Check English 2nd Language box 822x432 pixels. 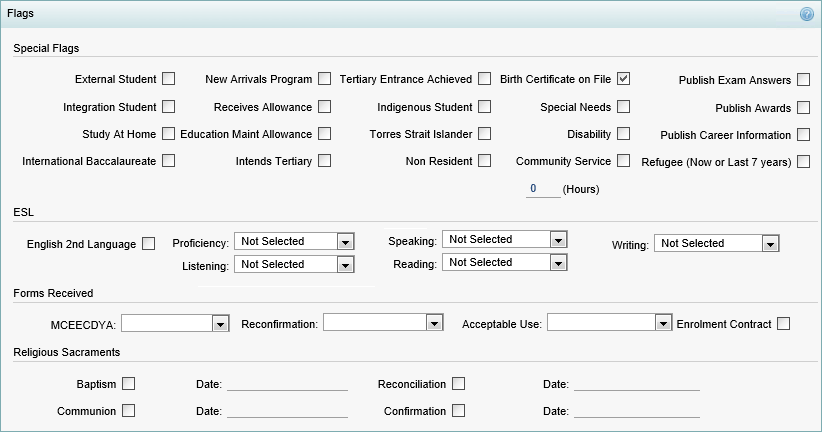pos(148,243)
